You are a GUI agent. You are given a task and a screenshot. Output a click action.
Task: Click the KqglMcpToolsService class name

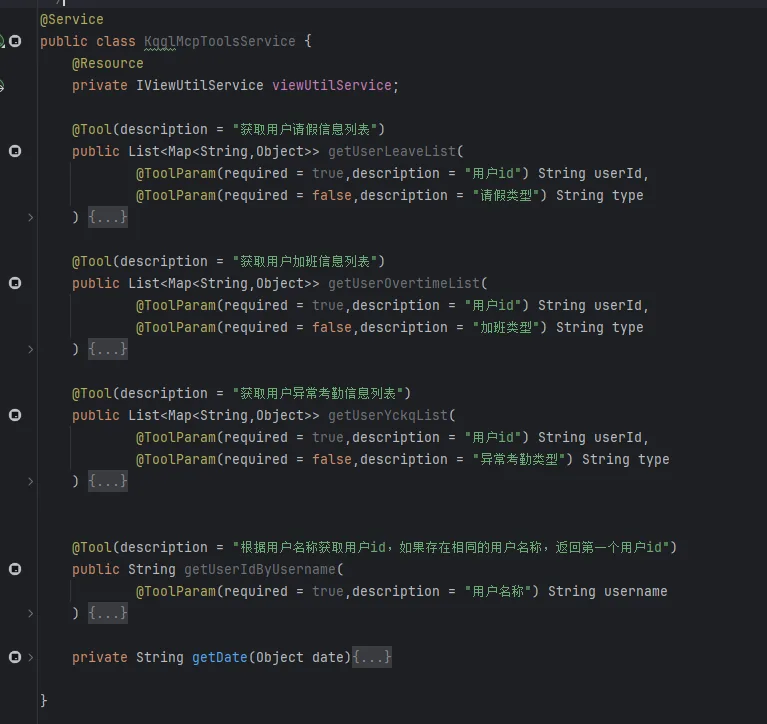click(x=220, y=42)
